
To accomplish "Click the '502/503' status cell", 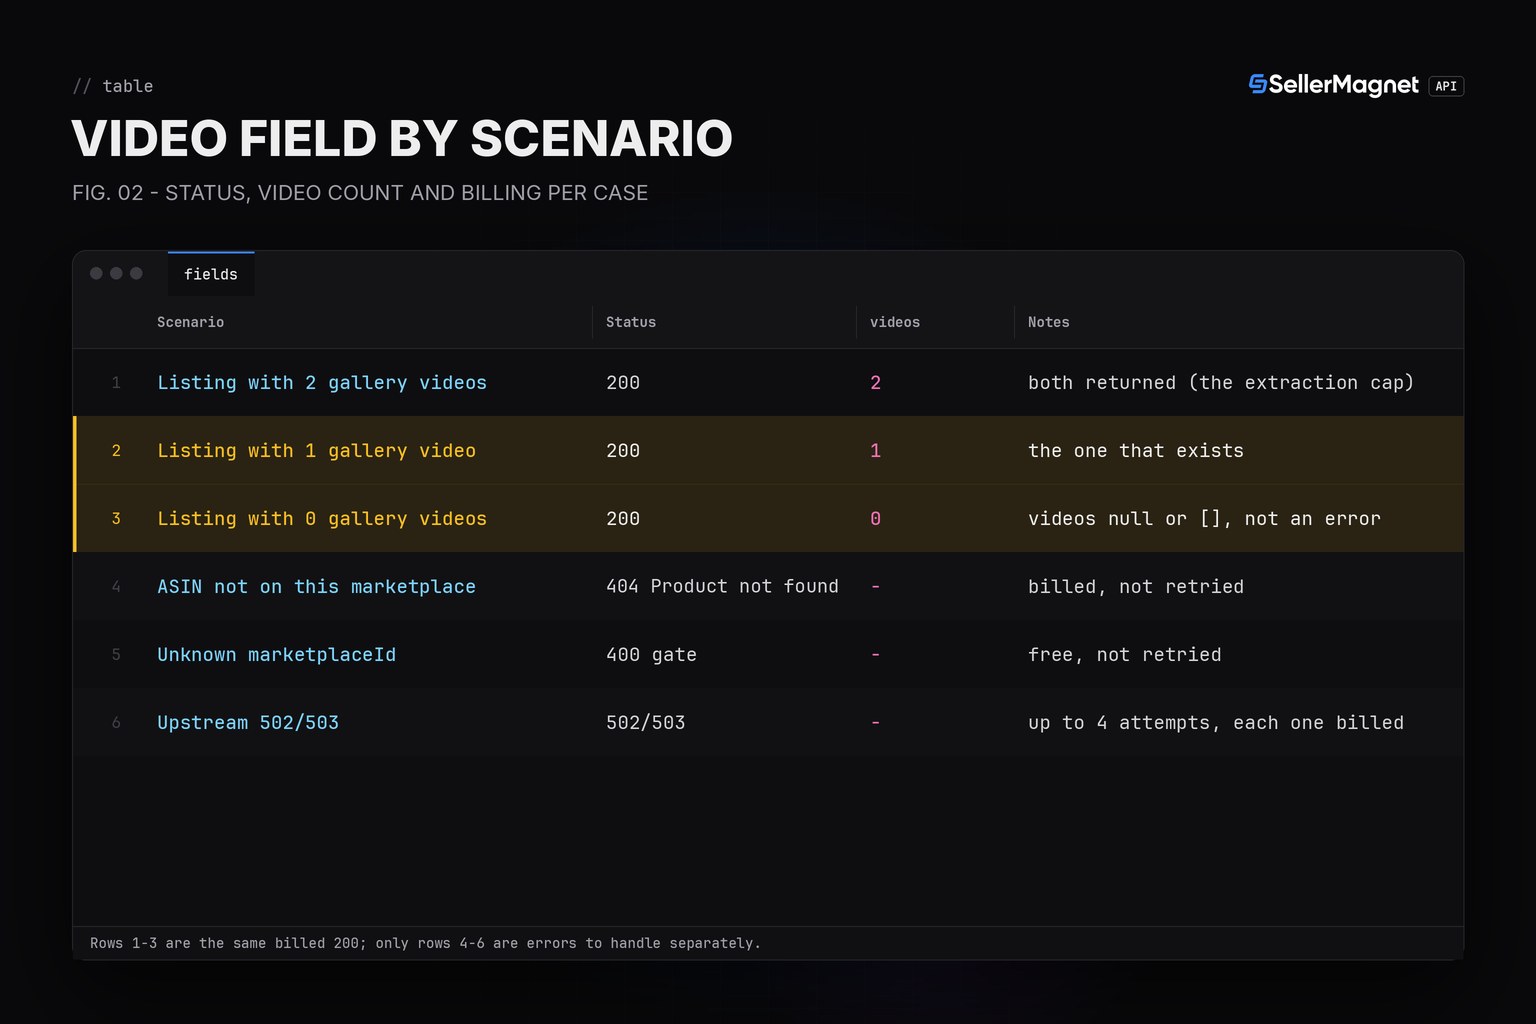I will coord(645,723).
